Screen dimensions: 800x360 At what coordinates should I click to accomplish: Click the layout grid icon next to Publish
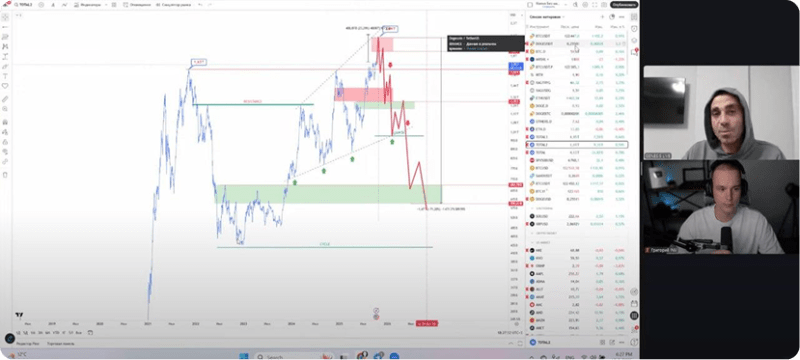point(530,5)
